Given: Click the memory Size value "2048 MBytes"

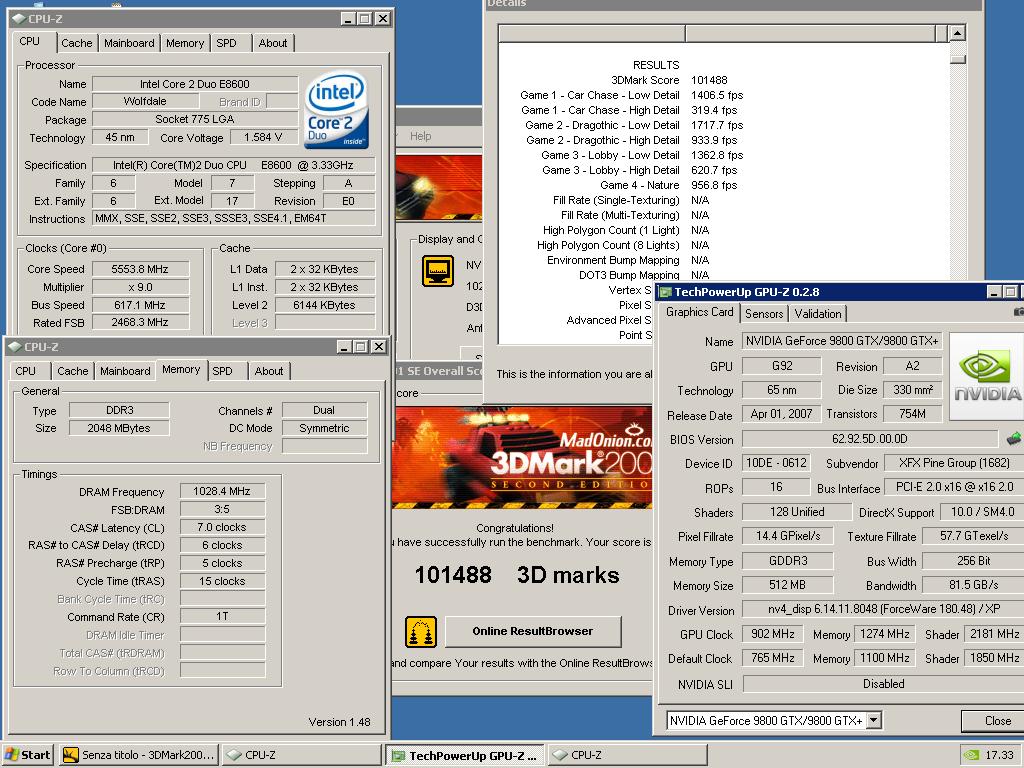Looking at the screenshot, I should (x=120, y=428).
